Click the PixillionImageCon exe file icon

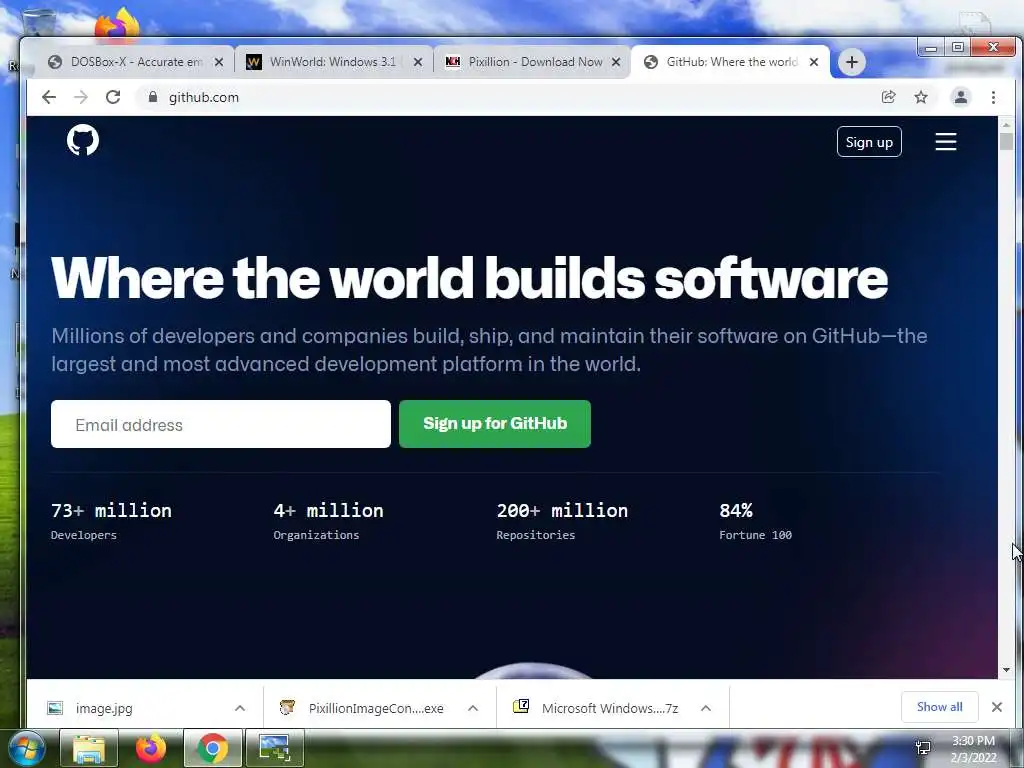[287, 708]
